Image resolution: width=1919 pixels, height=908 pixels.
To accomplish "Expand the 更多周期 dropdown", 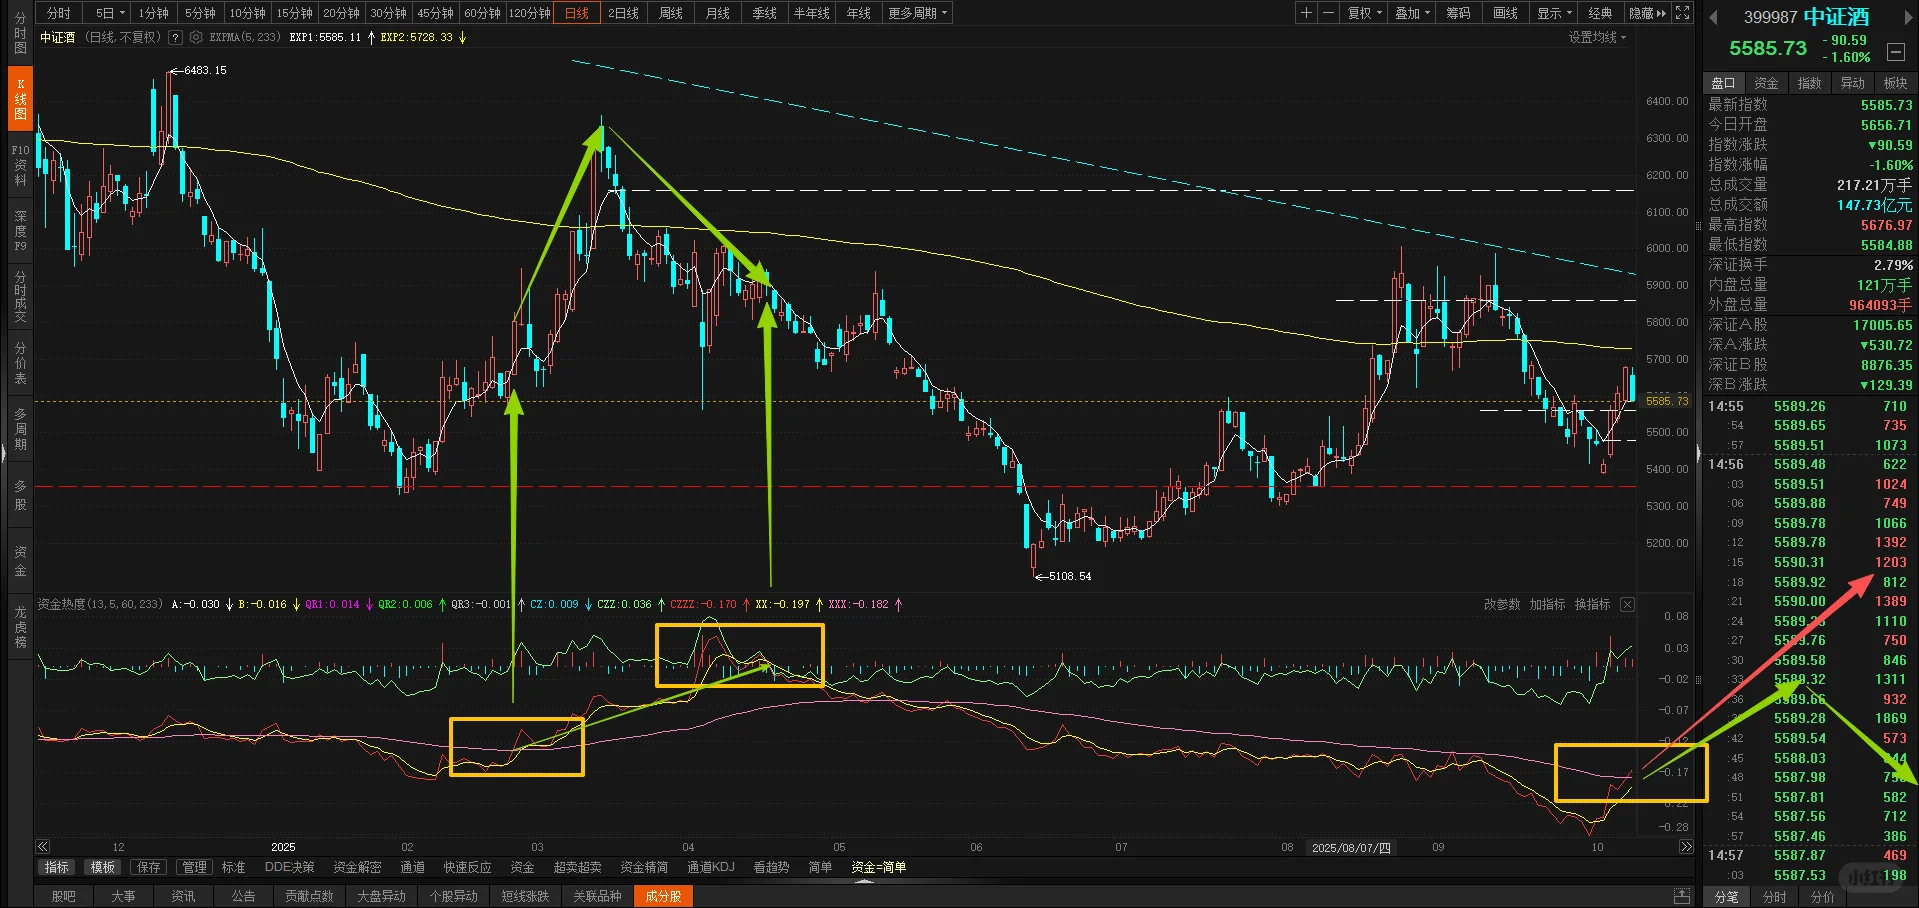I will (917, 13).
